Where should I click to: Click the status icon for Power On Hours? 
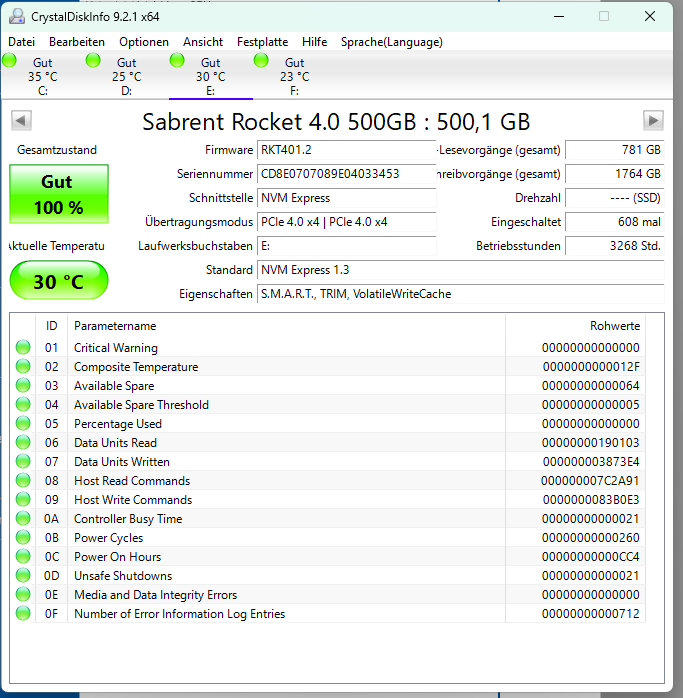pyautogui.click(x=23, y=556)
